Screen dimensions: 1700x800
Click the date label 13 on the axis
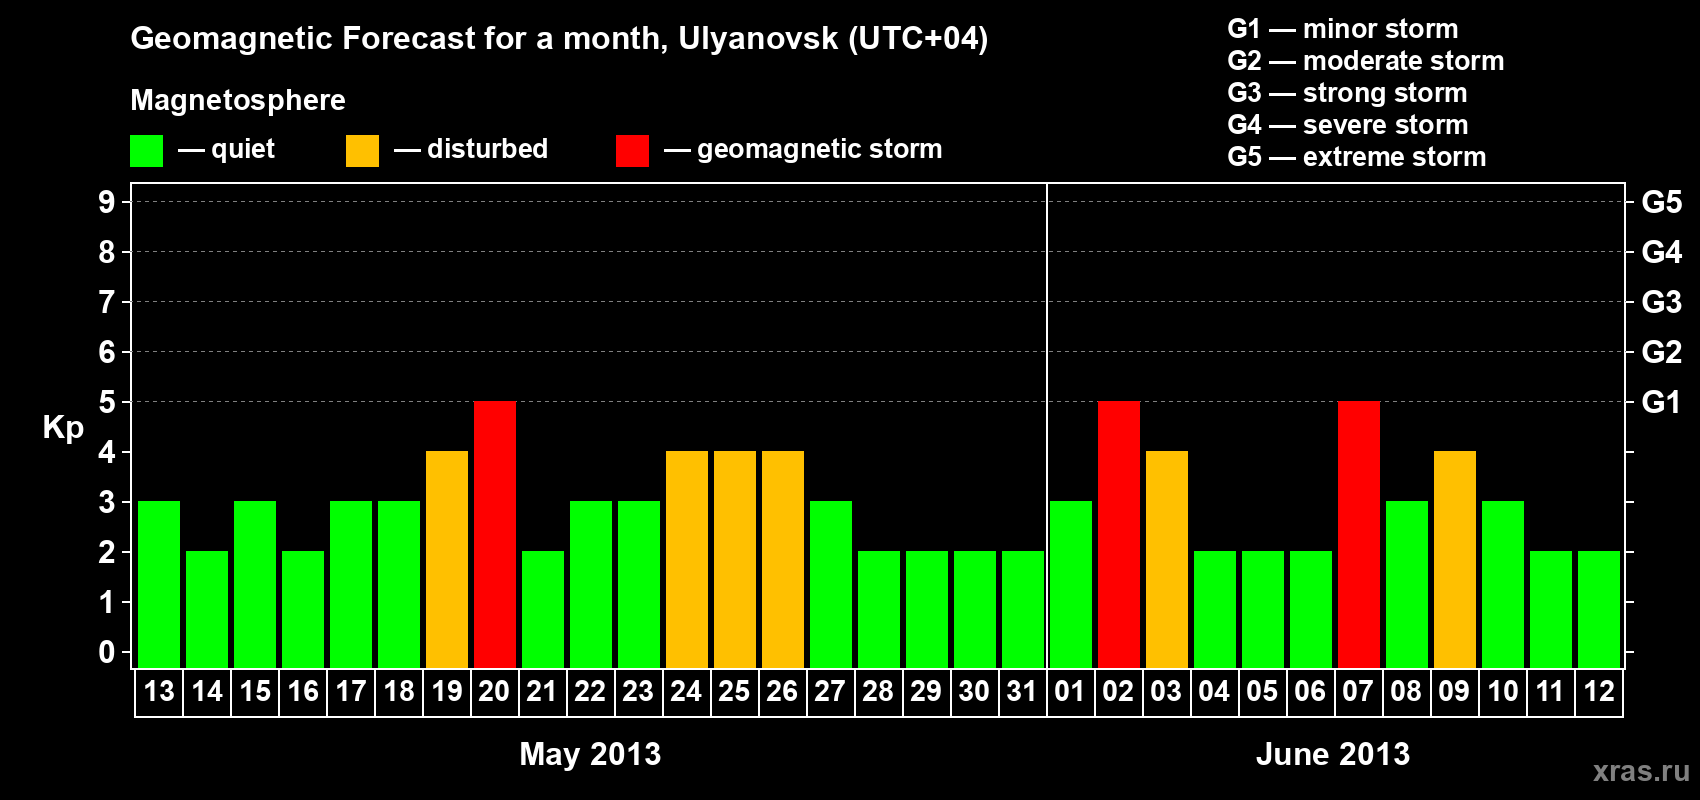tap(159, 691)
